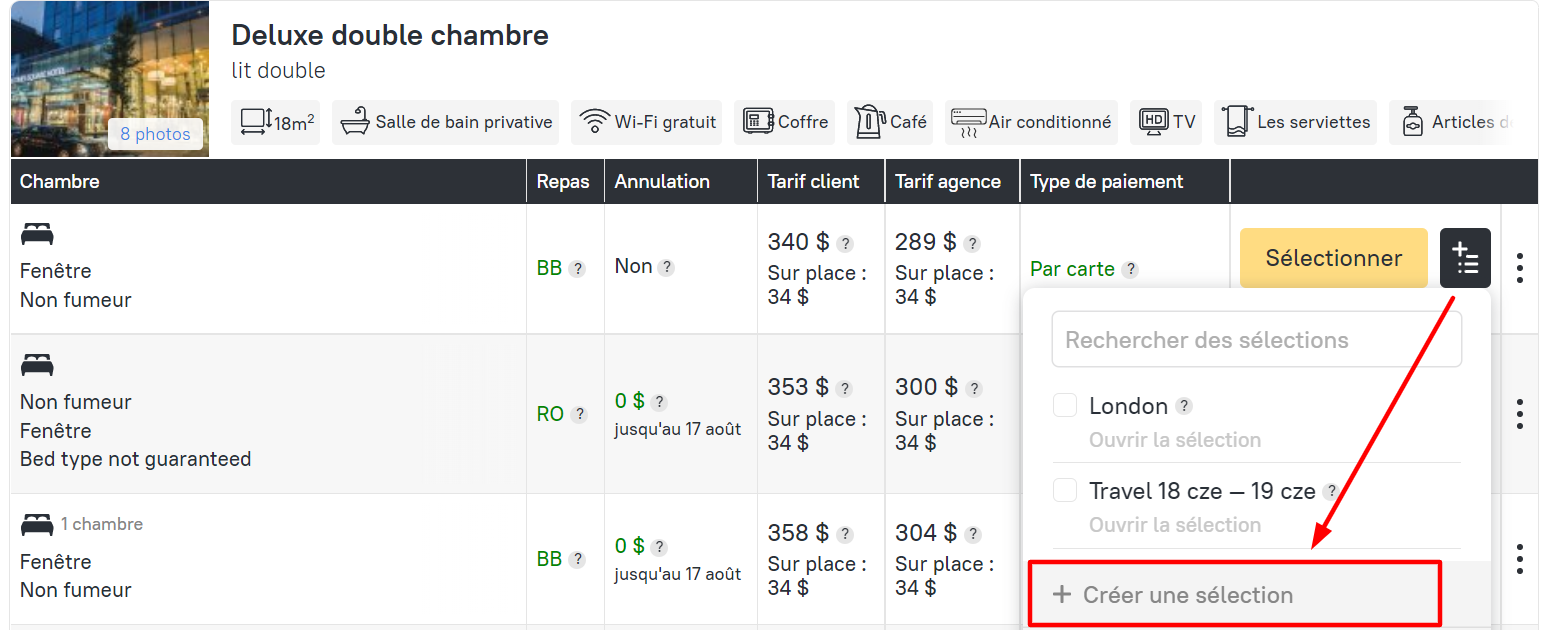Click the add-to-selection list icon
Viewport: 1546px width, 630px height.
point(1465,258)
